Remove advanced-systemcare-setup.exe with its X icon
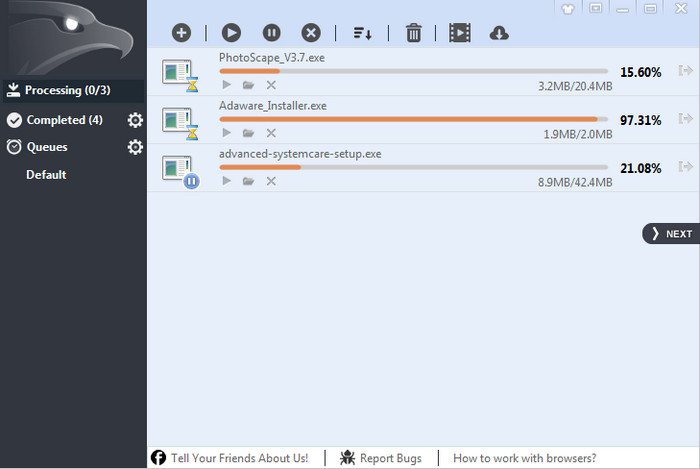Screen dimensions: 700x469 [x=271, y=181]
